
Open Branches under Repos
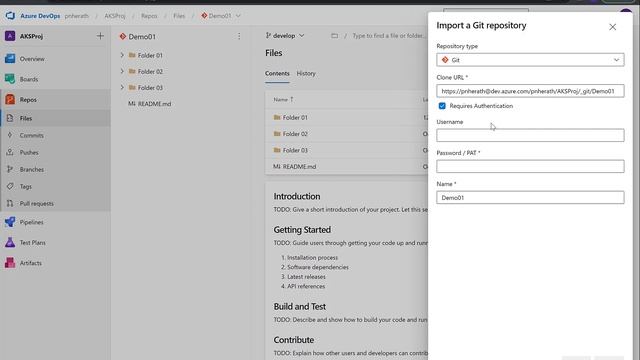point(31,169)
